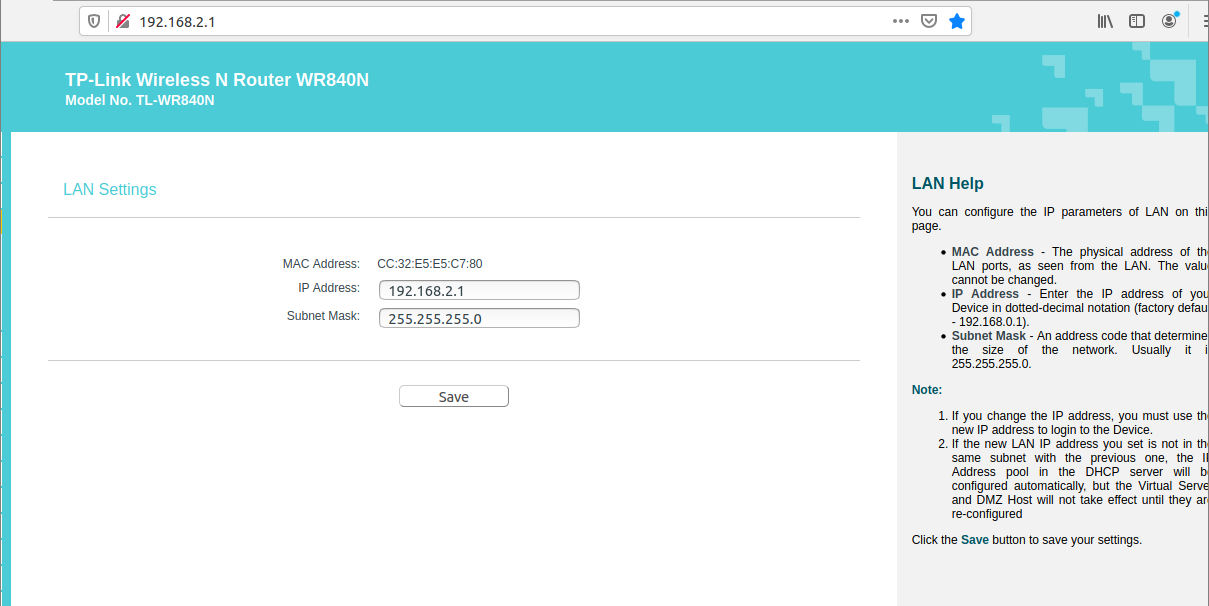1209x606 pixels.
Task: Show the browser sidebar panel
Action: [x=1137, y=21]
